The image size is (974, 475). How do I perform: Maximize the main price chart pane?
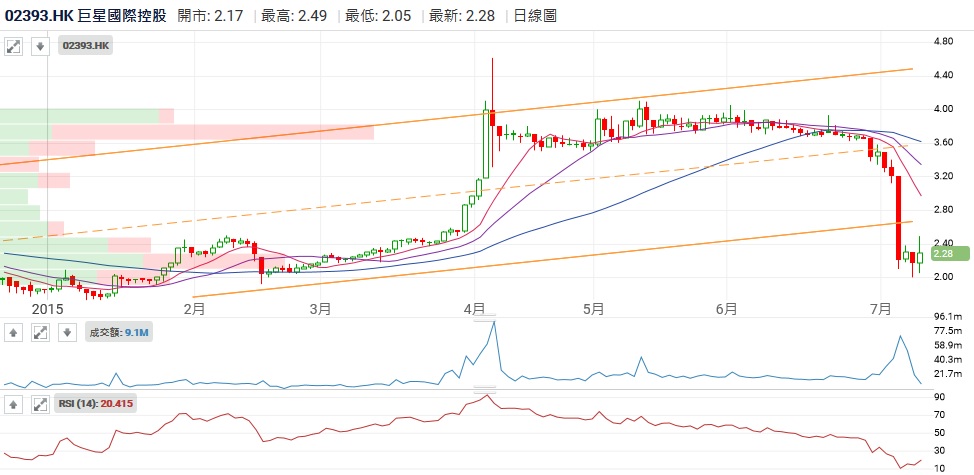pos(14,46)
